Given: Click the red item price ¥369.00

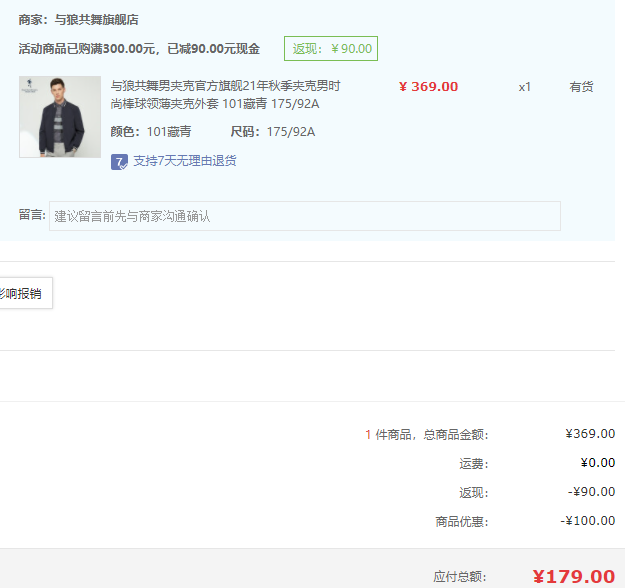Looking at the screenshot, I should tap(428, 87).
